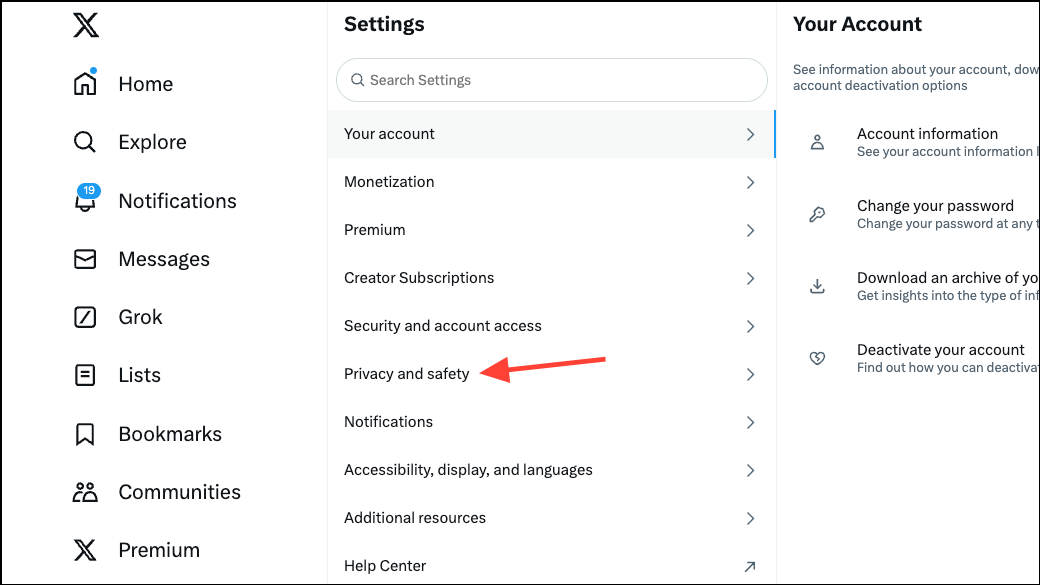Click the Lists icon in sidebar
This screenshot has width=1040, height=585.
pos(86,375)
